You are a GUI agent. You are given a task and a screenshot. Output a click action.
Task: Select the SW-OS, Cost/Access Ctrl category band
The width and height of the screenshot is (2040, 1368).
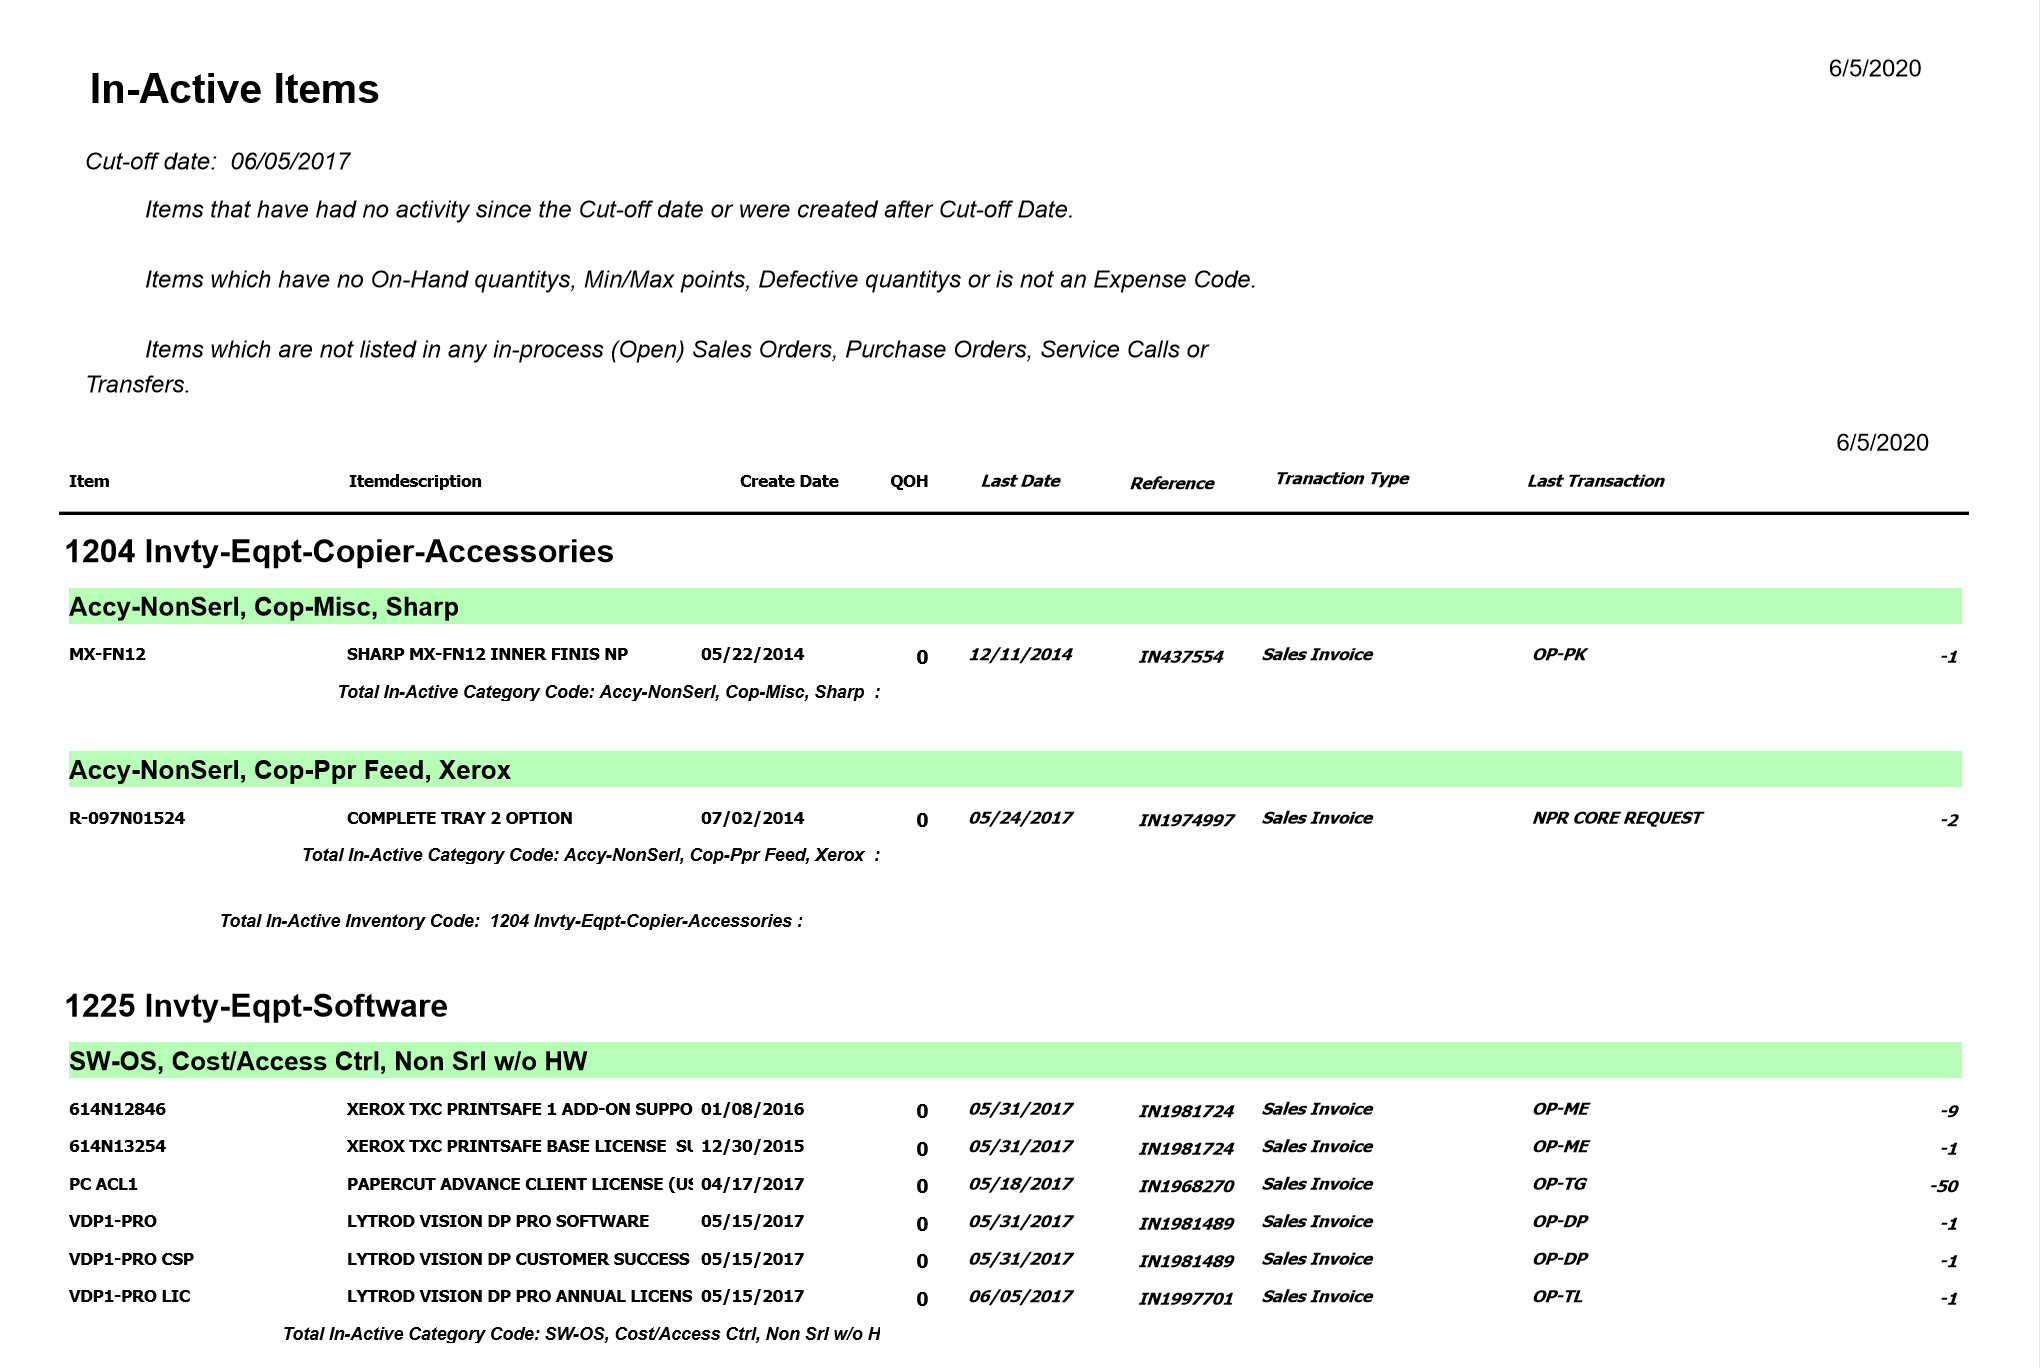click(1015, 1060)
